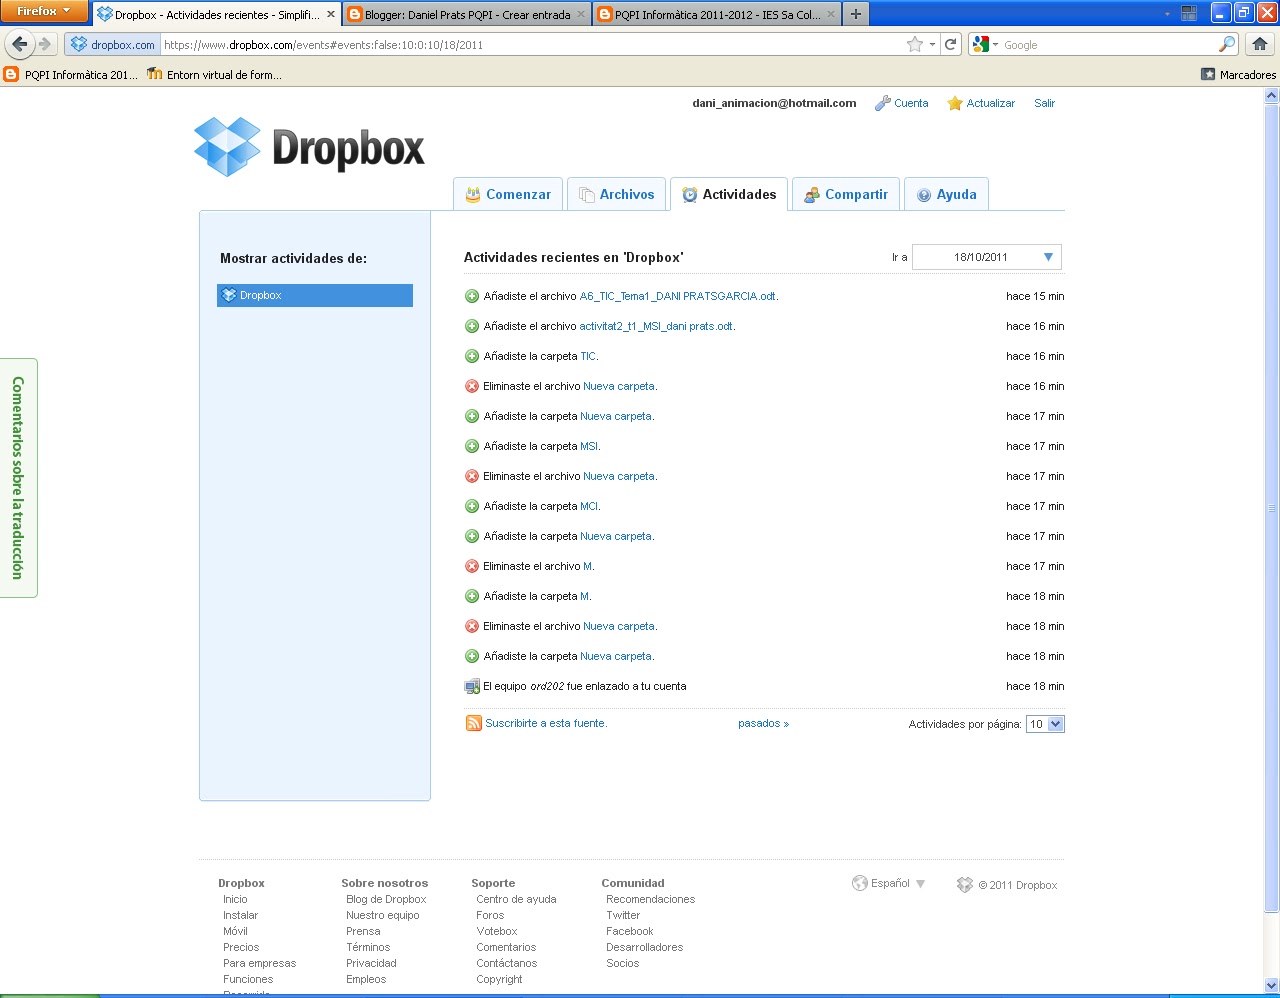Open the MCI folder link
The width and height of the screenshot is (1280, 998).
[x=589, y=506]
